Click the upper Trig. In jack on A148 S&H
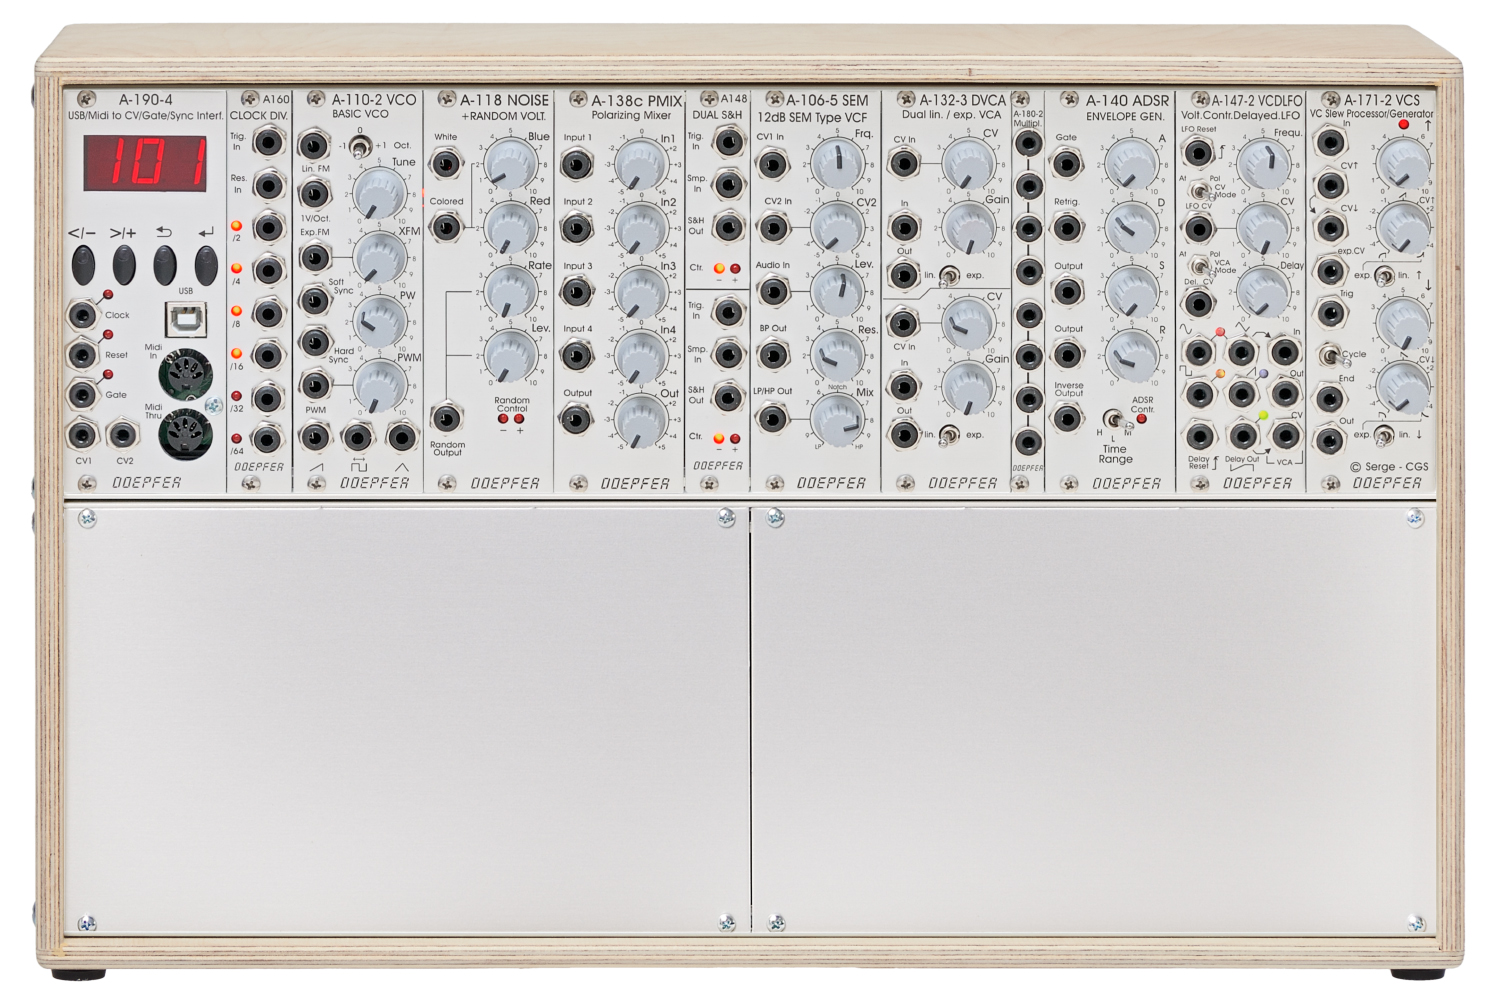Image resolution: width=1498 pixels, height=1000 pixels. [730, 142]
